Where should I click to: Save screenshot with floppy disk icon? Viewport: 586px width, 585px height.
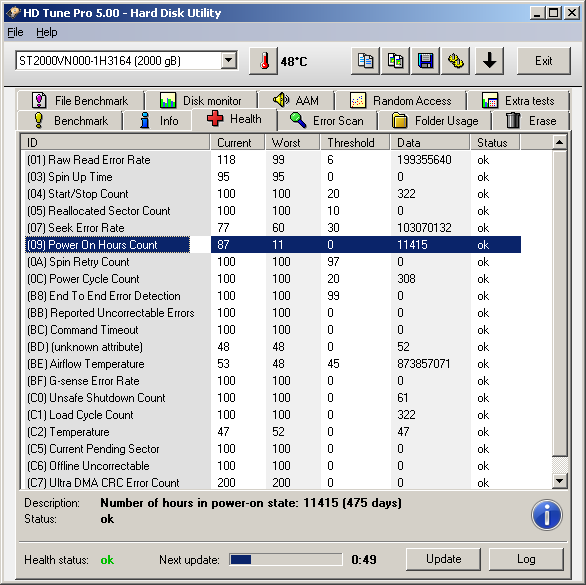[x=425, y=61]
